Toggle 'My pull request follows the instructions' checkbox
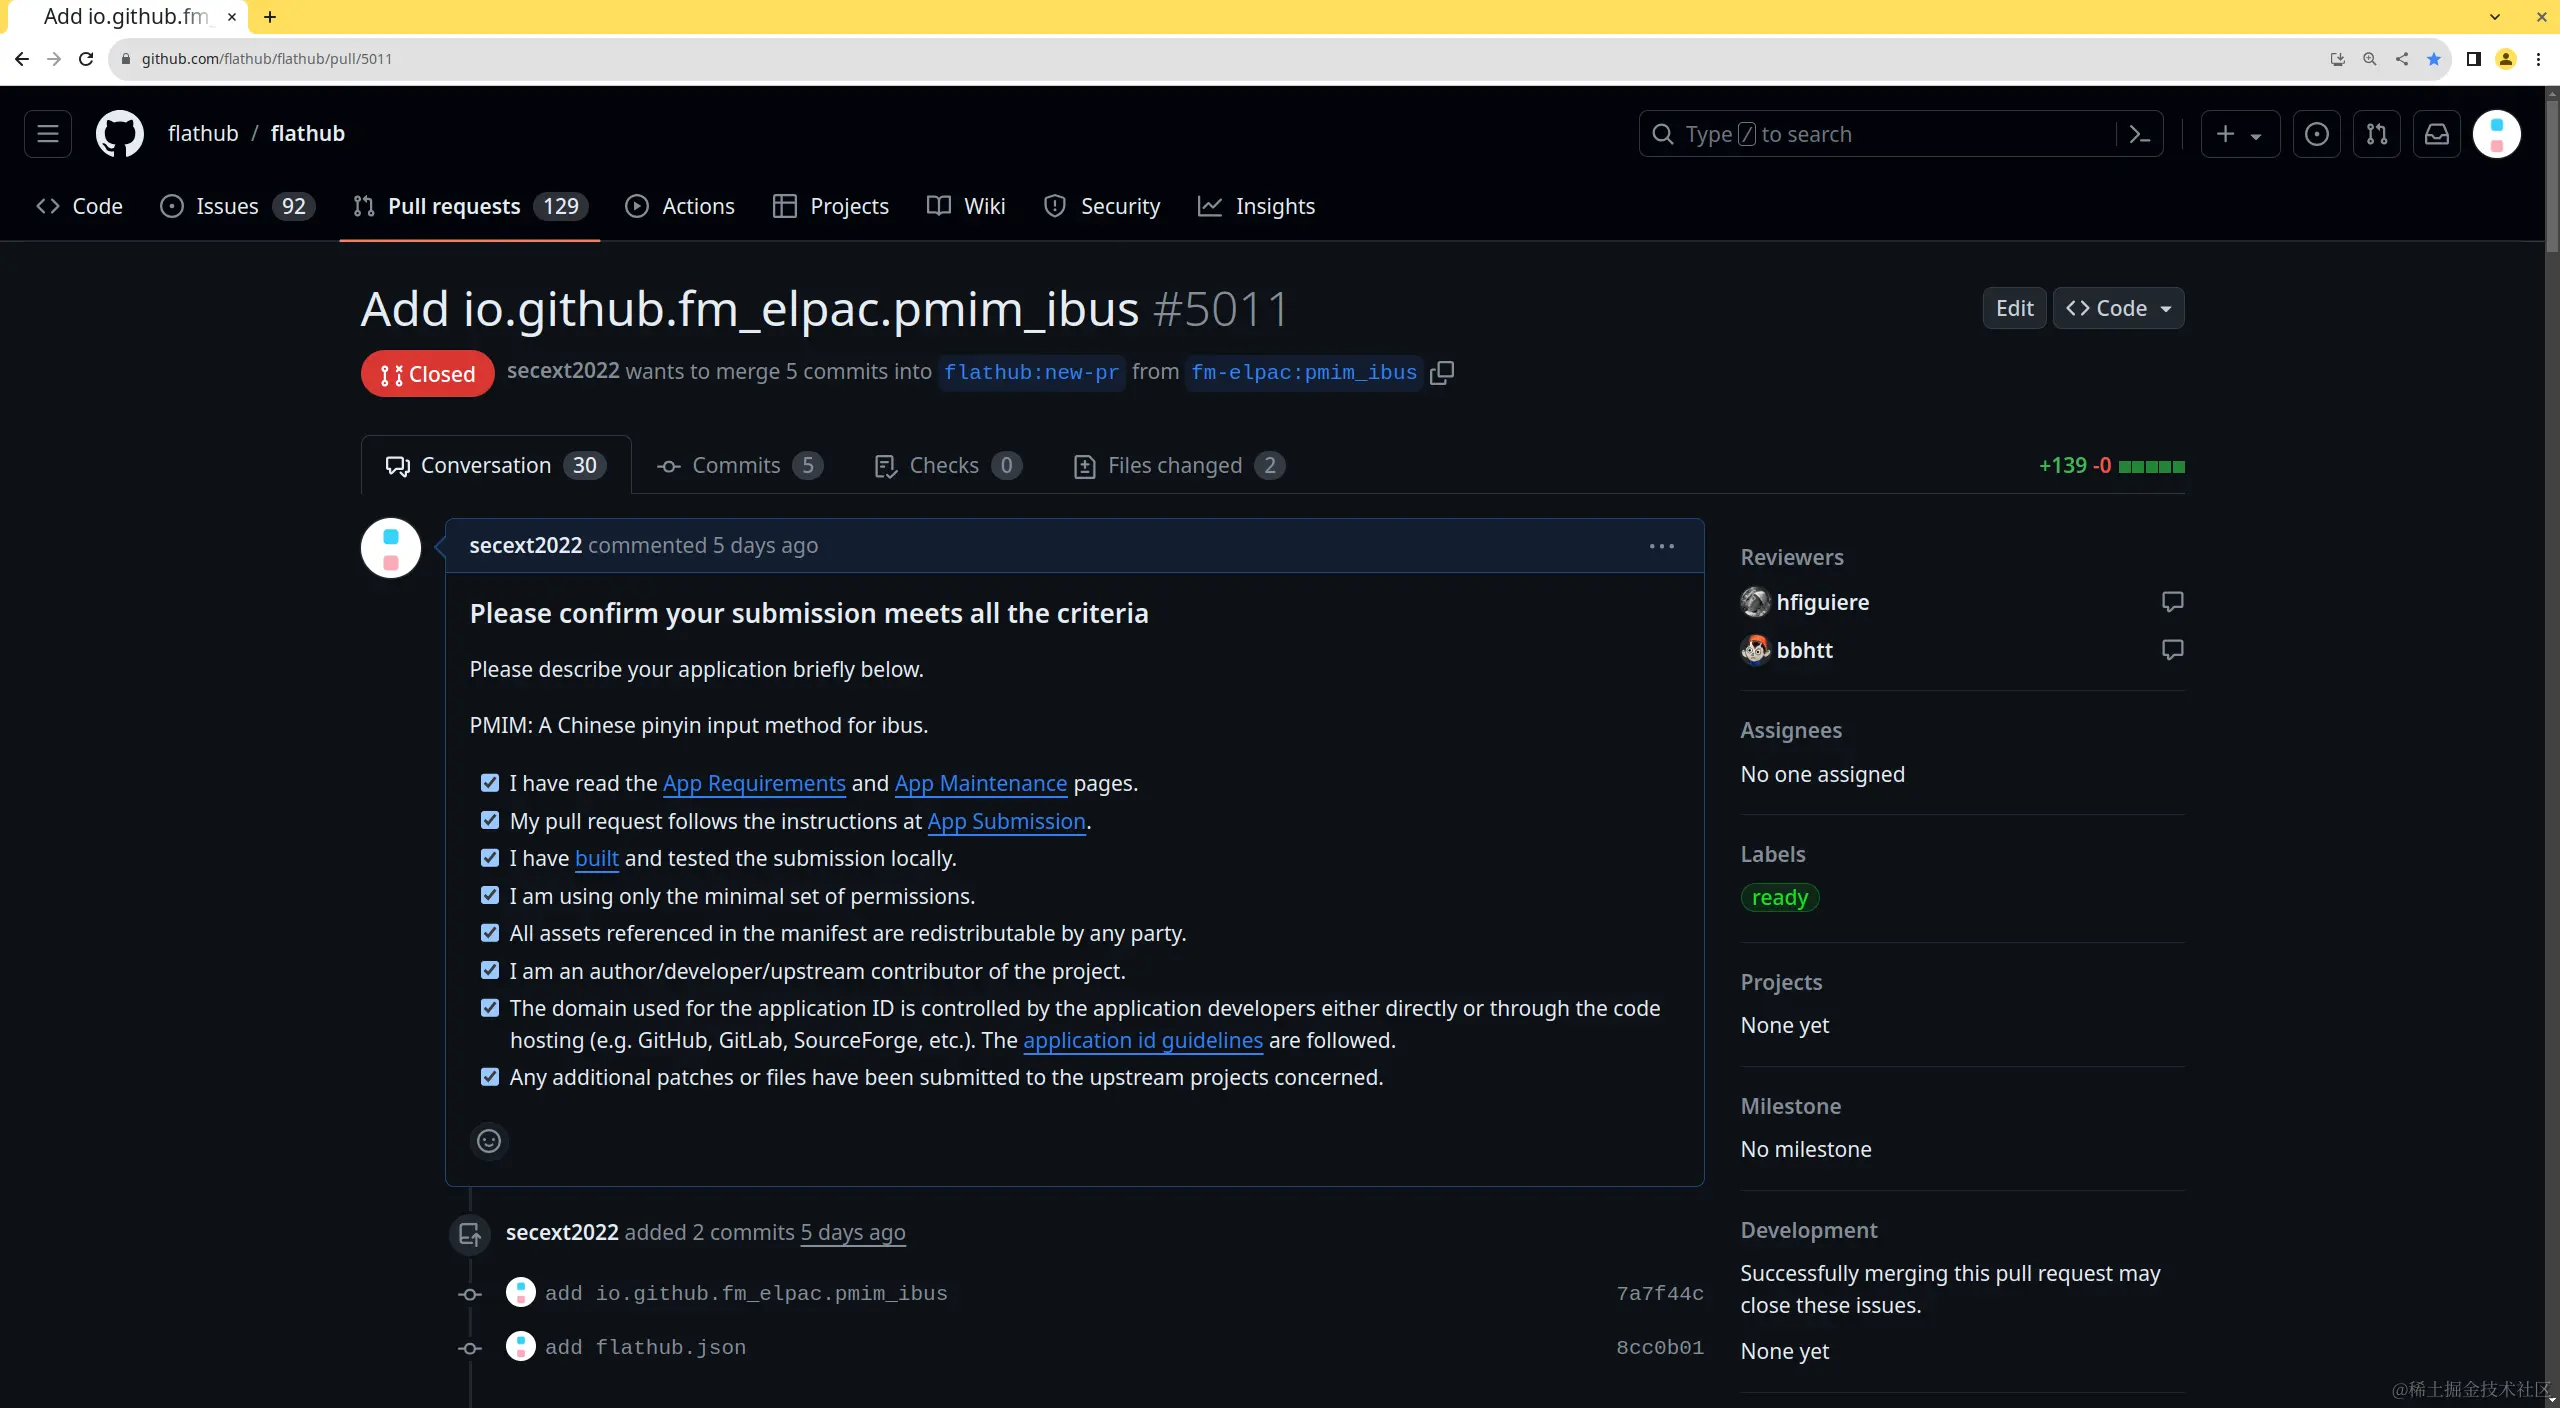Viewport: 2560px width, 1408px height. [490, 821]
